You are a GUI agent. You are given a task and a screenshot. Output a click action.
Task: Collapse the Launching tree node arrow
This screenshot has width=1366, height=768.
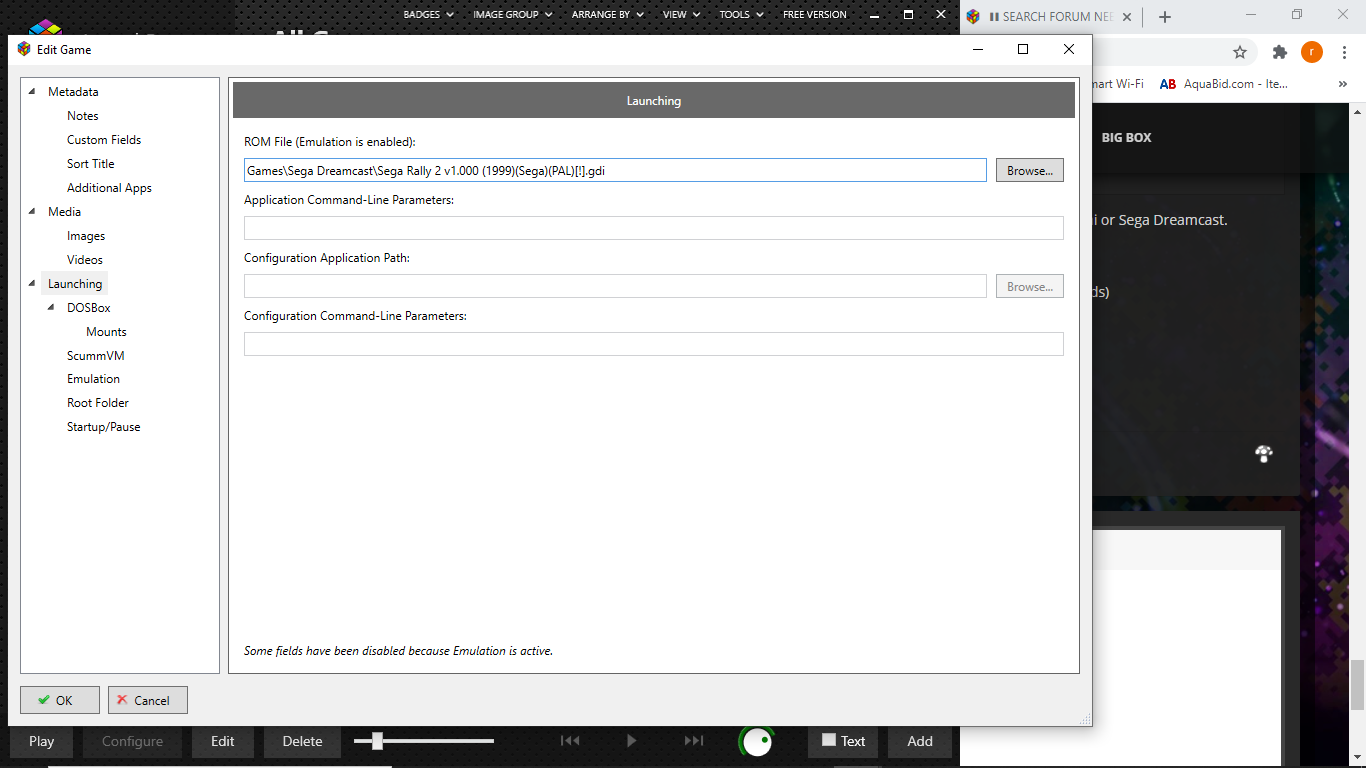pos(33,284)
